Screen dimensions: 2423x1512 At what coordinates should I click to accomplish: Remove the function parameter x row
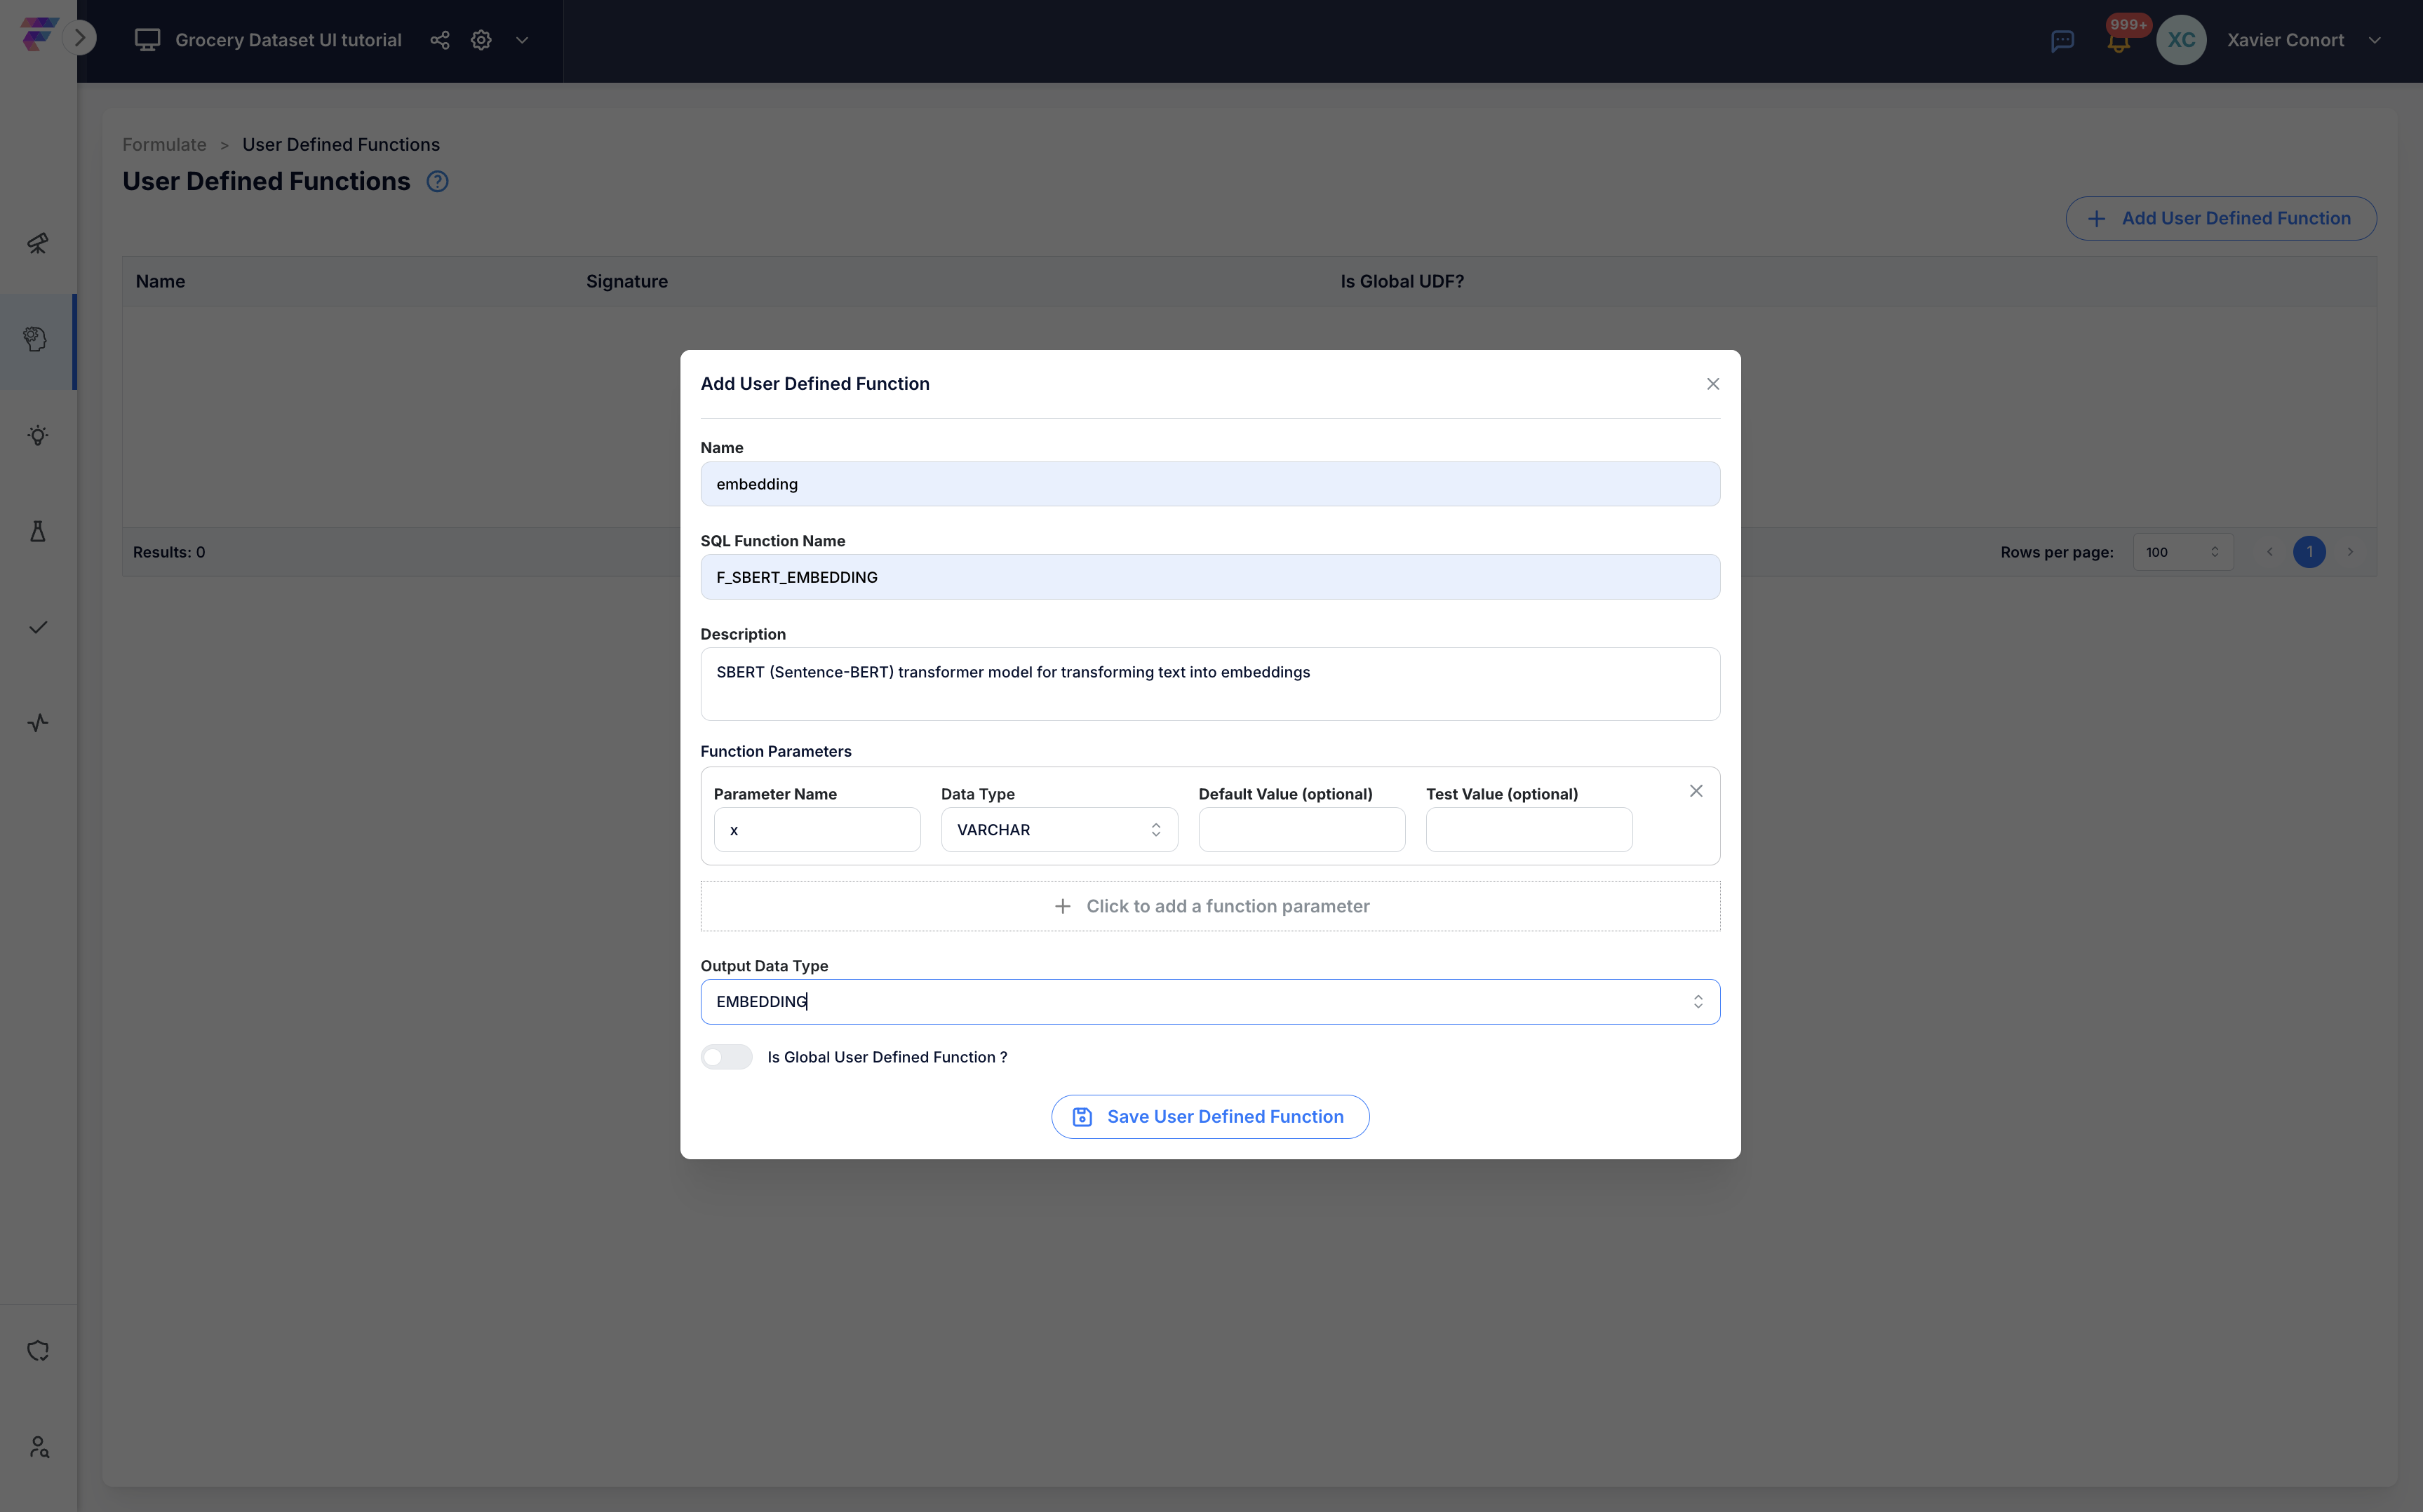pyautogui.click(x=1695, y=791)
